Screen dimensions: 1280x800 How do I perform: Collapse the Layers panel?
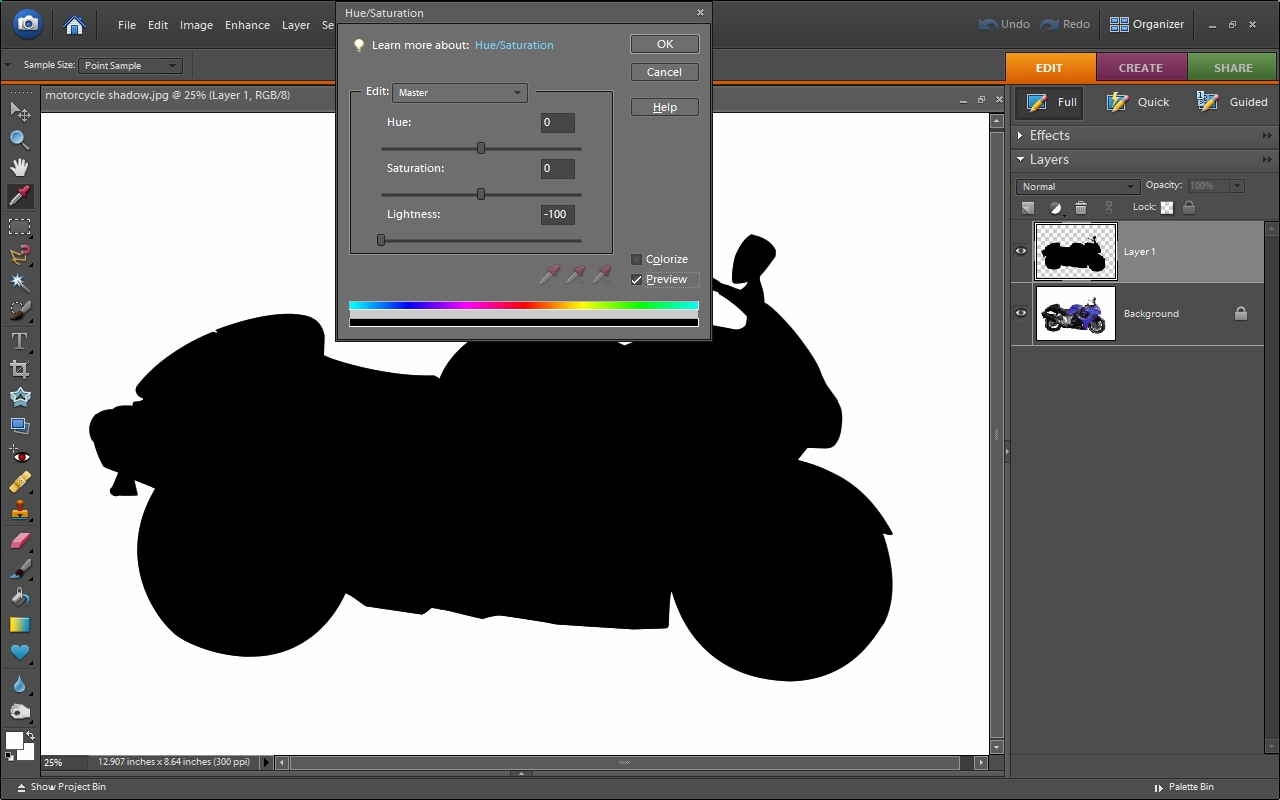coord(1020,160)
